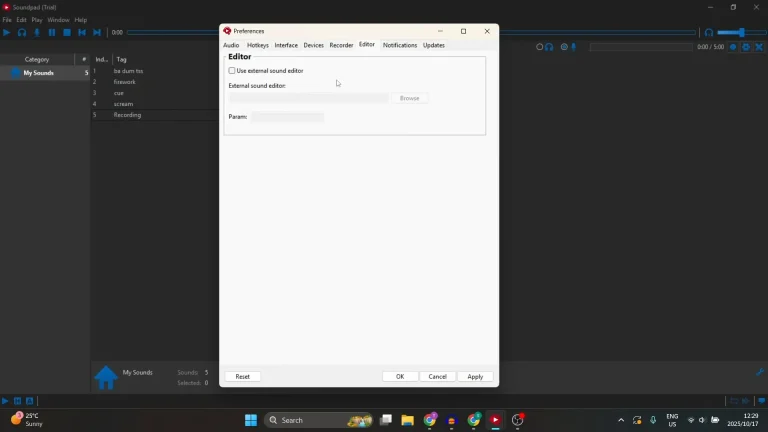
Task: Select the 'cue' sound row
Action: [x=155, y=93]
